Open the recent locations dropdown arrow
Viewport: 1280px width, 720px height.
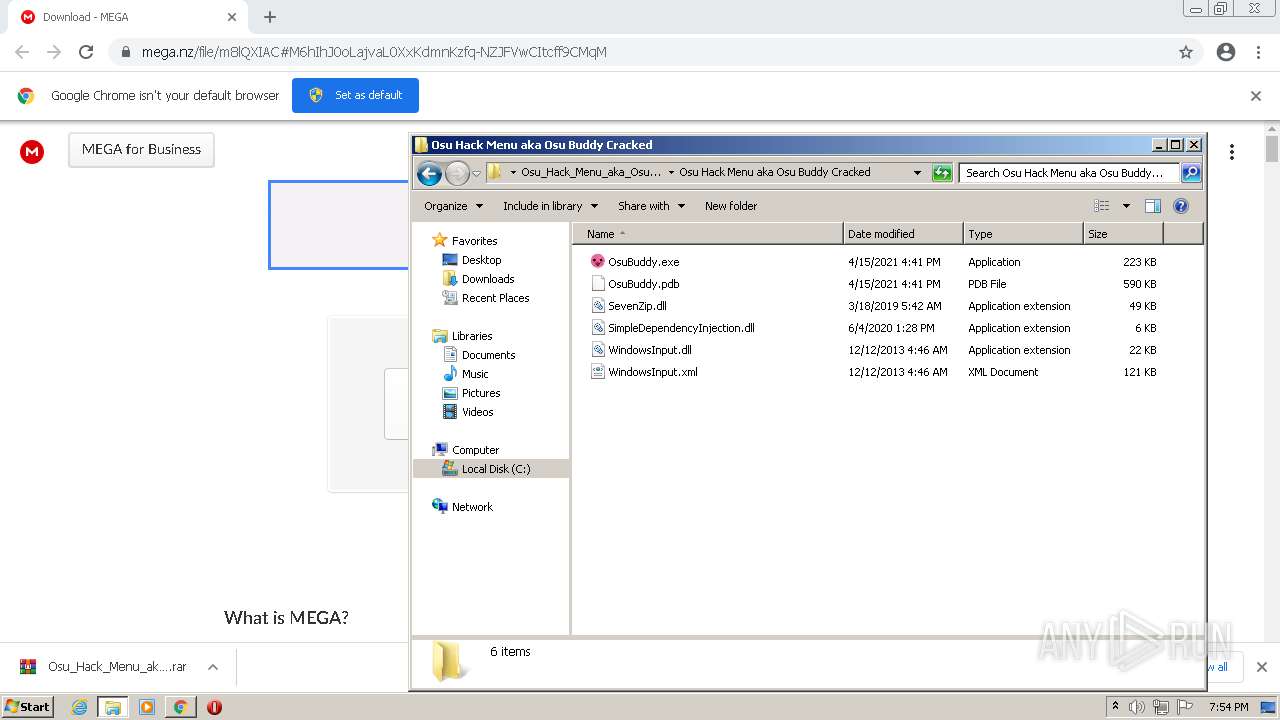(477, 173)
